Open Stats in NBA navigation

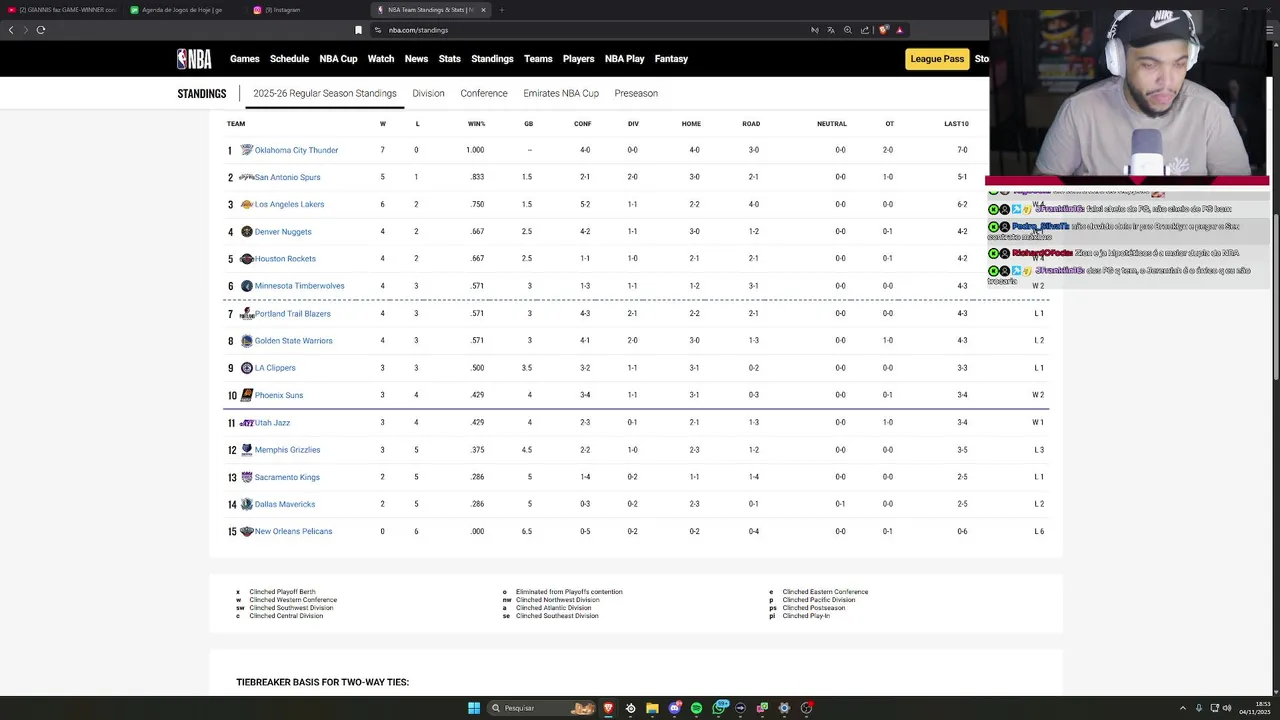coord(450,59)
